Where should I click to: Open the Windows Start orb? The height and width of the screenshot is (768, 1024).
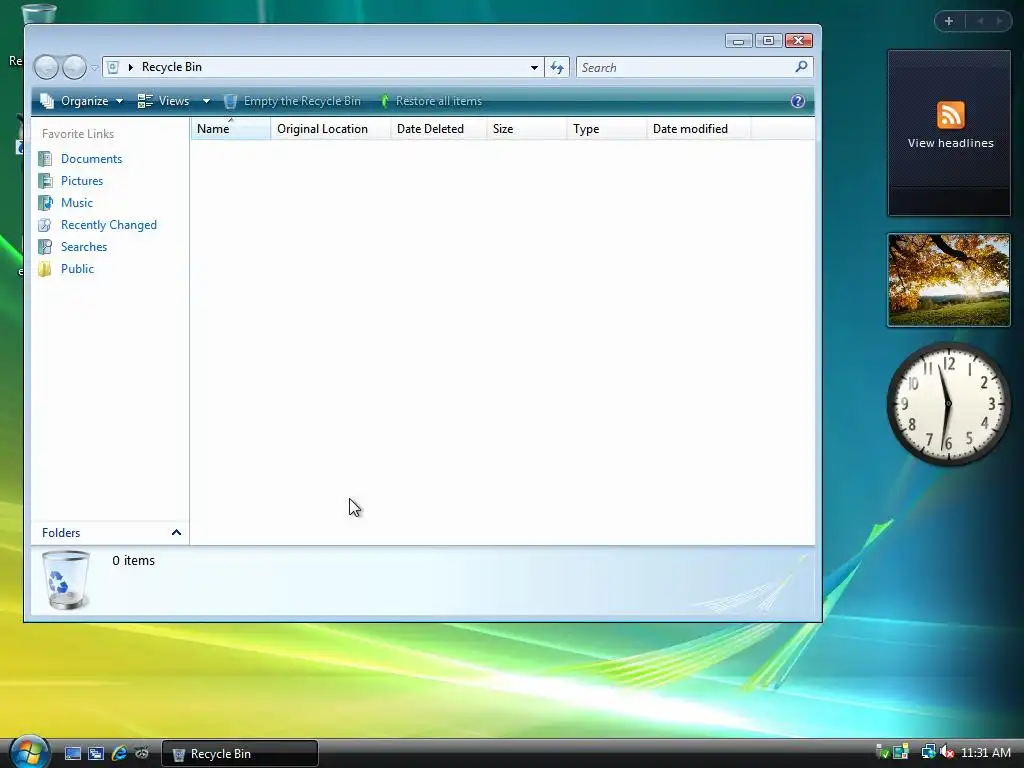[29, 752]
